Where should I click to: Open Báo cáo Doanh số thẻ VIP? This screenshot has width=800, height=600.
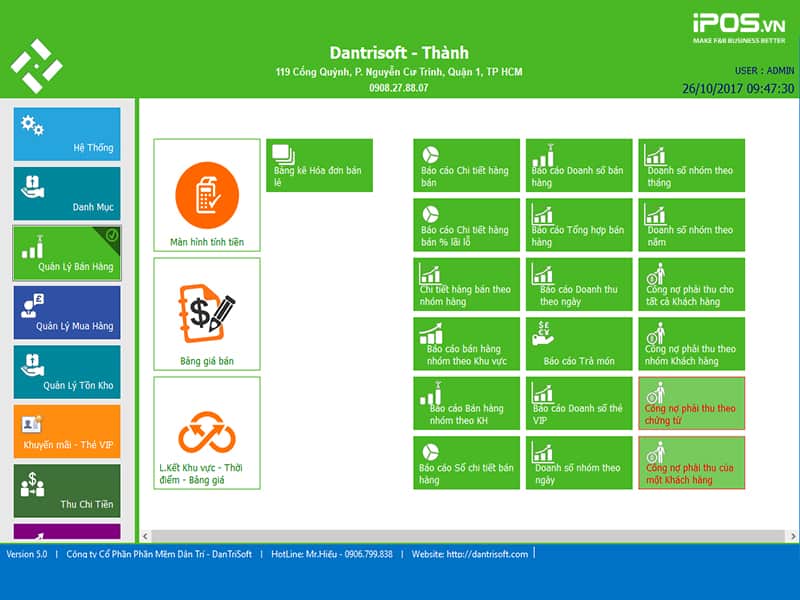pyautogui.click(x=579, y=403)
